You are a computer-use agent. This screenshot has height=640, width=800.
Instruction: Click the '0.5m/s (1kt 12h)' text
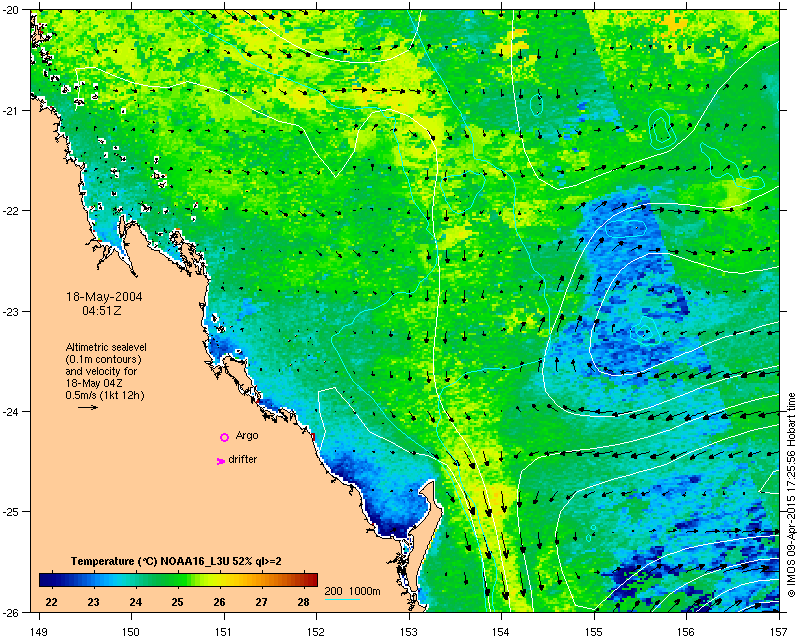pos(105,395)
